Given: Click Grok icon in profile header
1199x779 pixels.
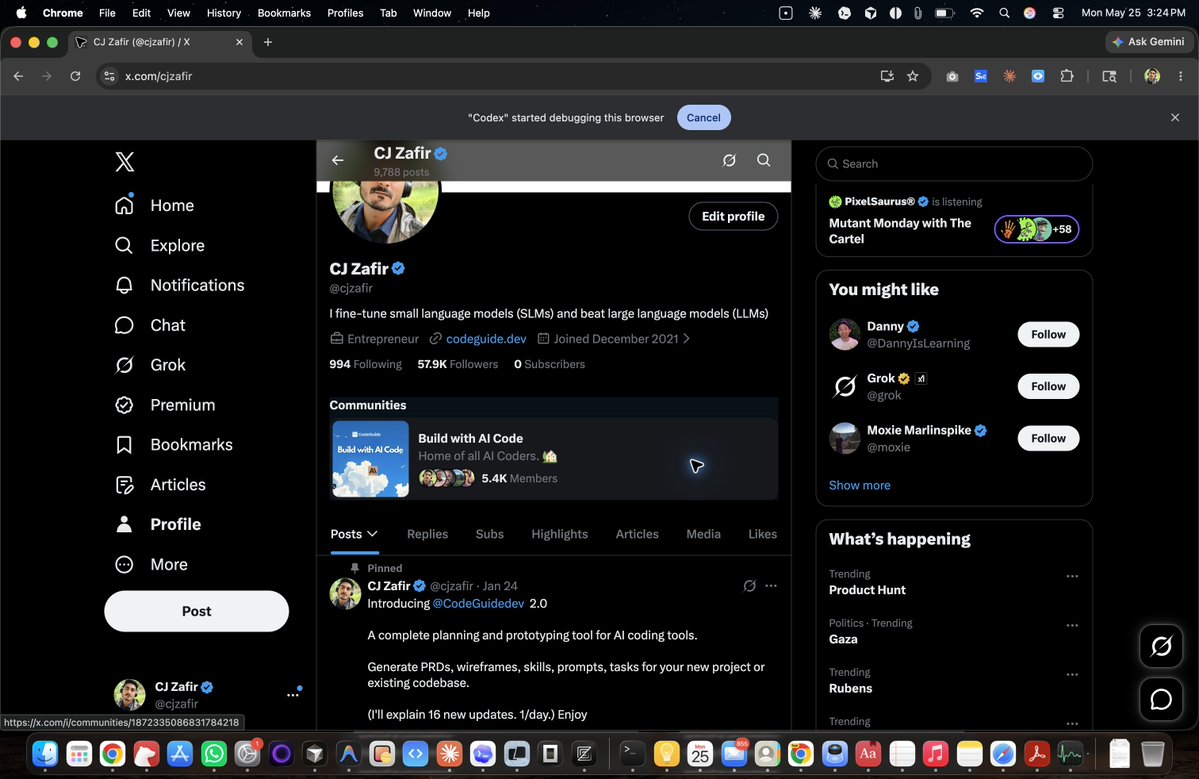Looking at the screenshot, I should coord(729,160).
